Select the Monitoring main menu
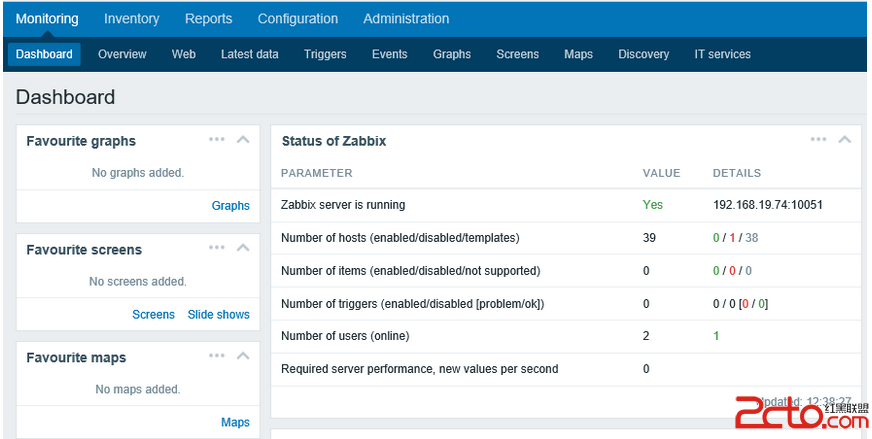This screenshot has height=439, width=872. (47, 18)
